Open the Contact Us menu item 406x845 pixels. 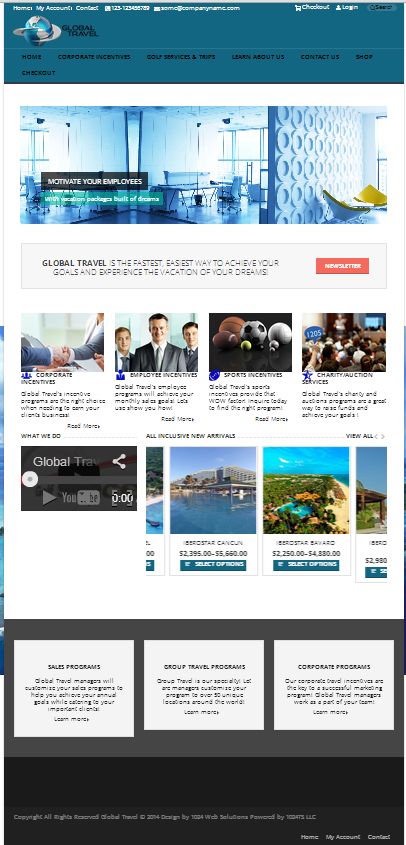pos(320,57)
